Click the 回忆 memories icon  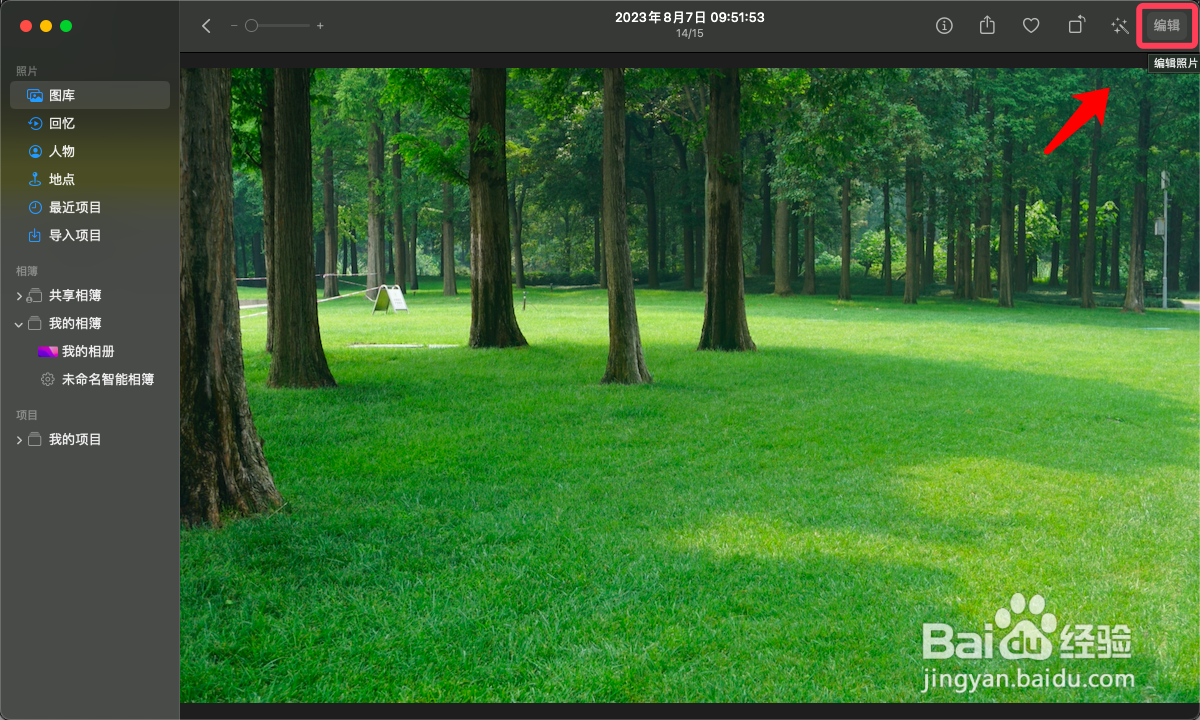(x=35, y=123)
